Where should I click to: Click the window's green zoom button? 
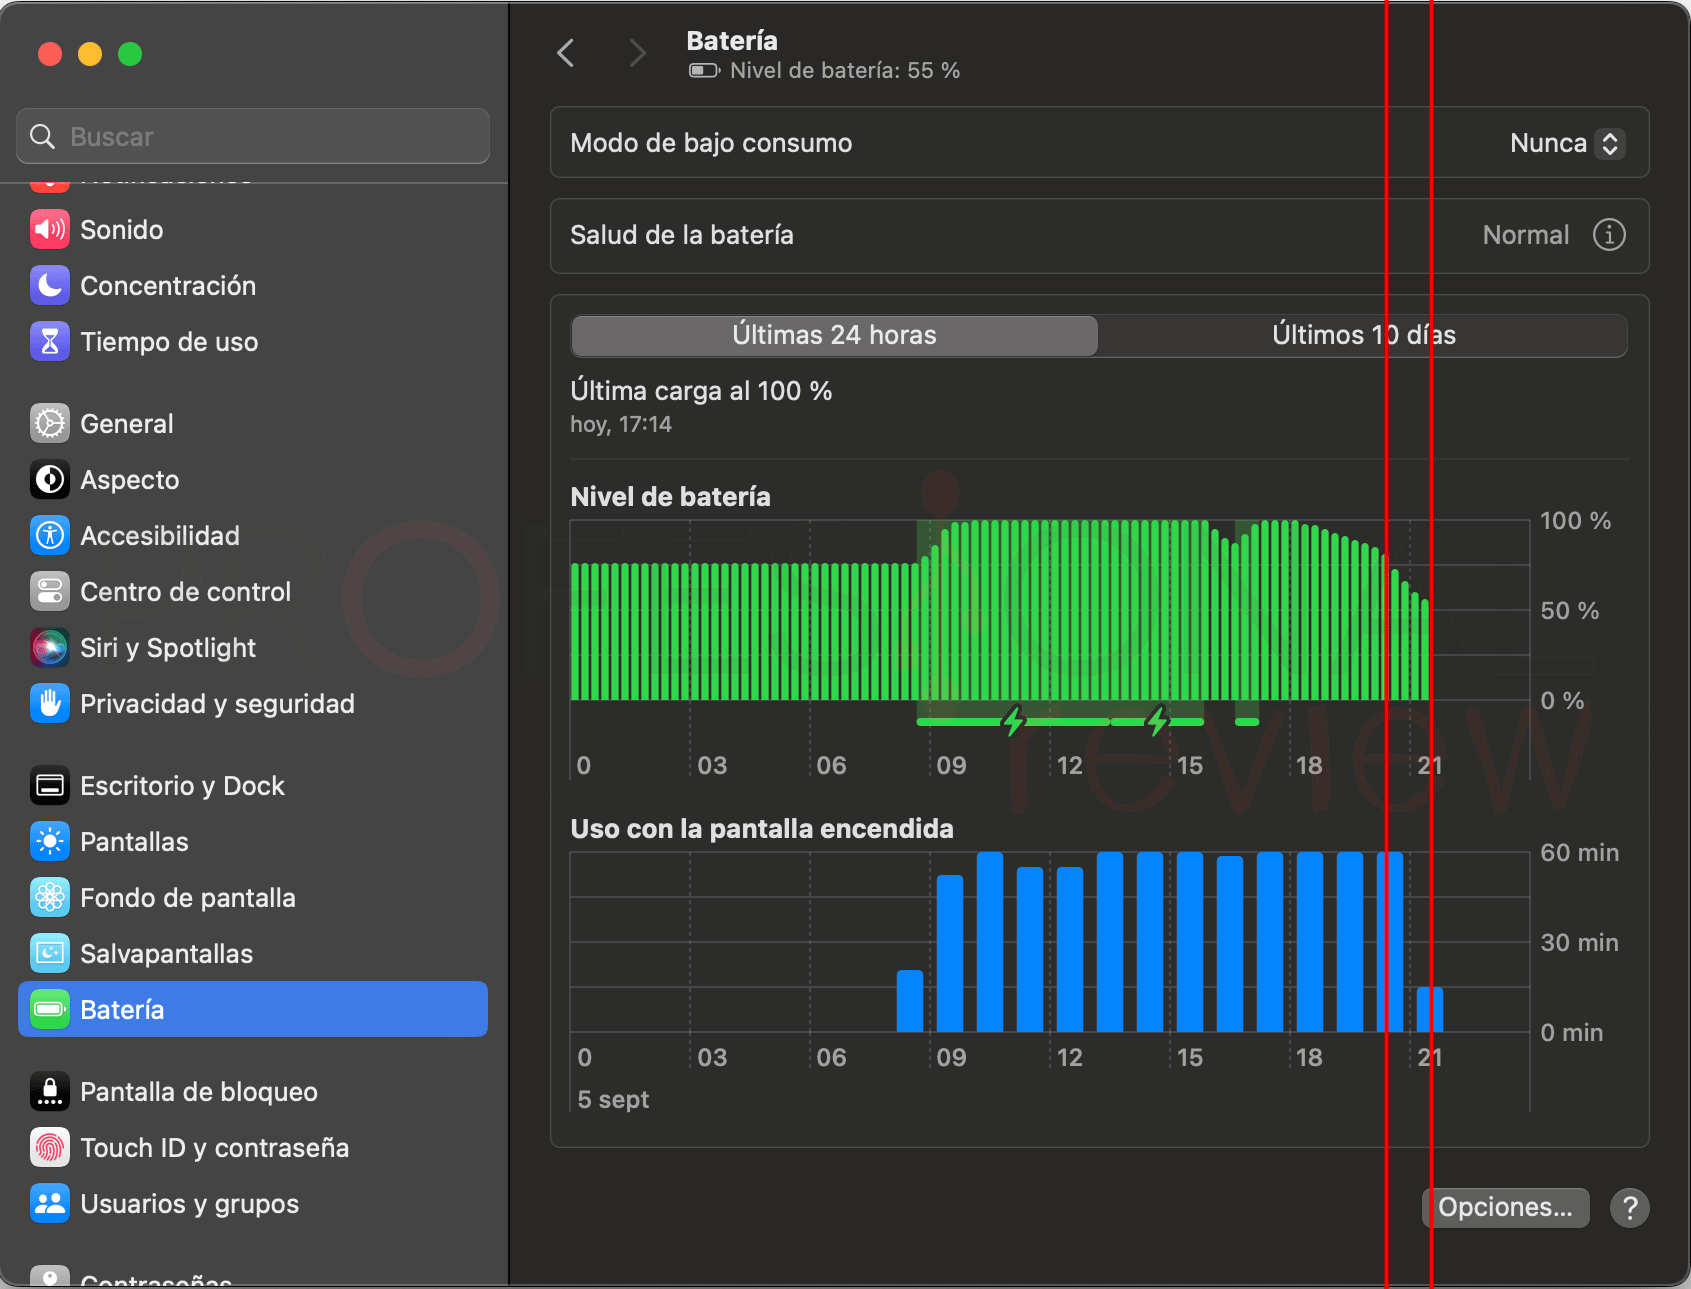pyautogui.click(x=130, y=54)
